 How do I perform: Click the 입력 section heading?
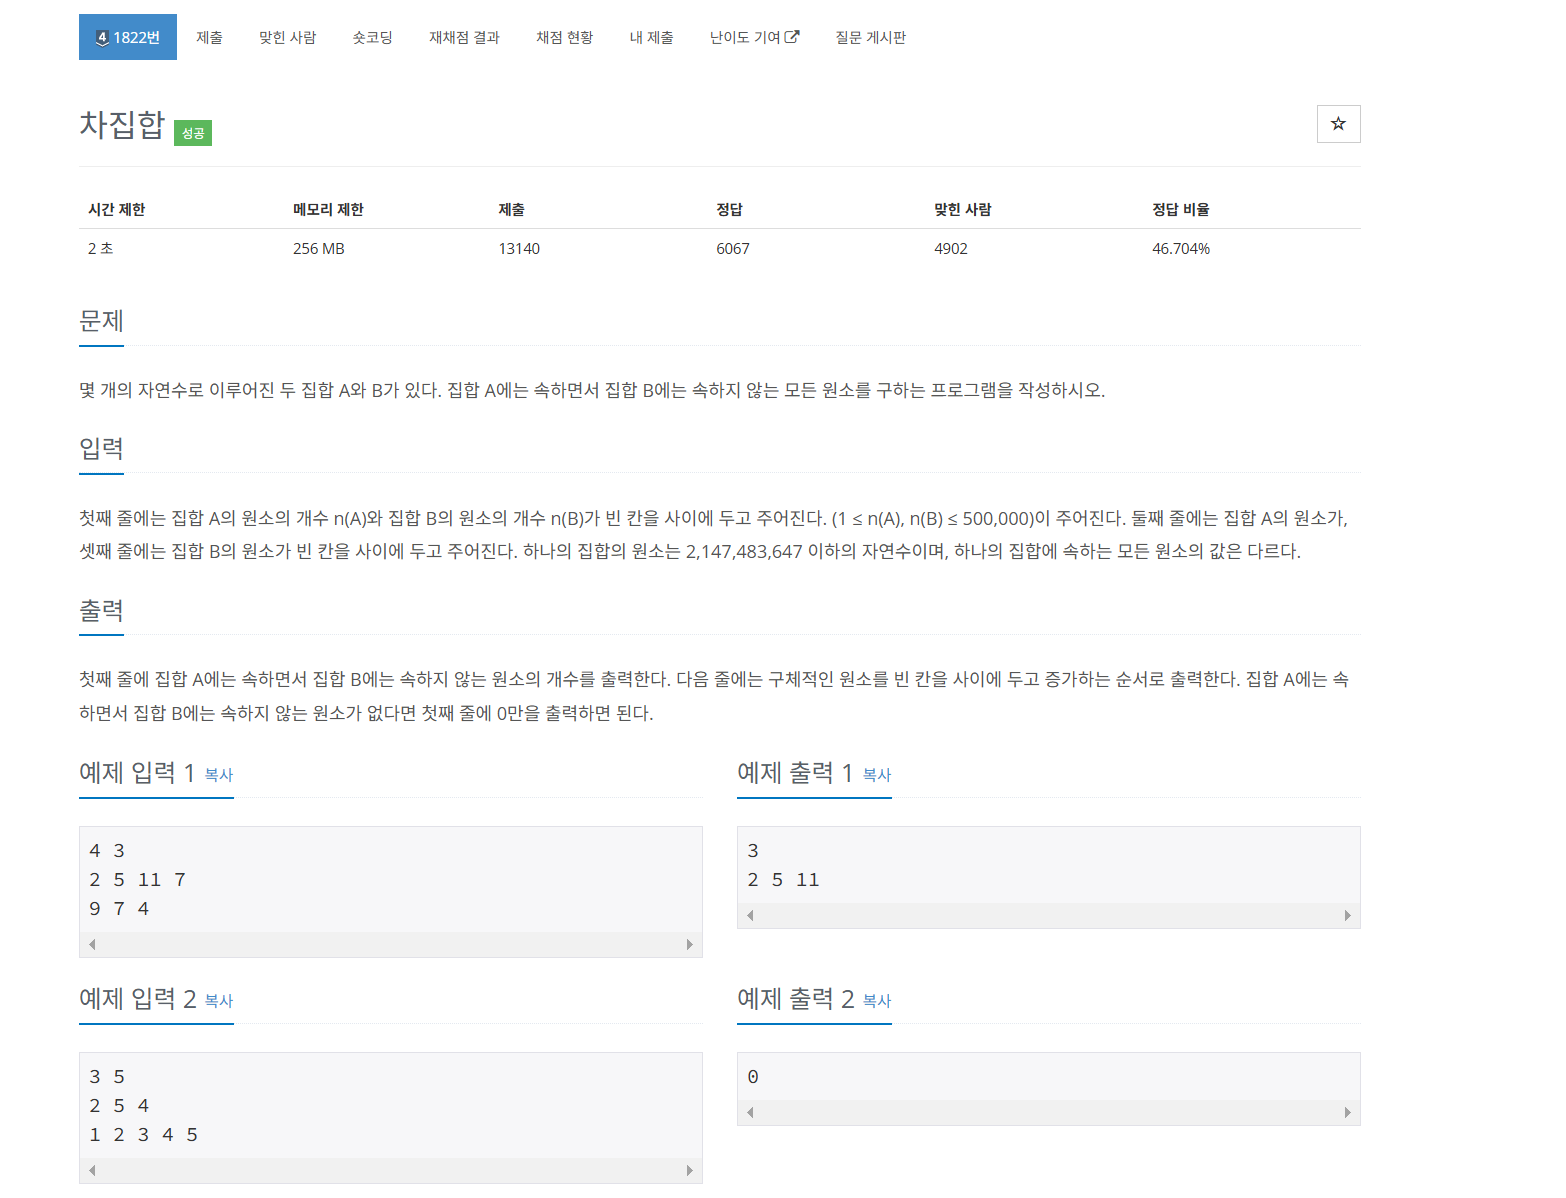pyautogui.click(x=101, y=448)
